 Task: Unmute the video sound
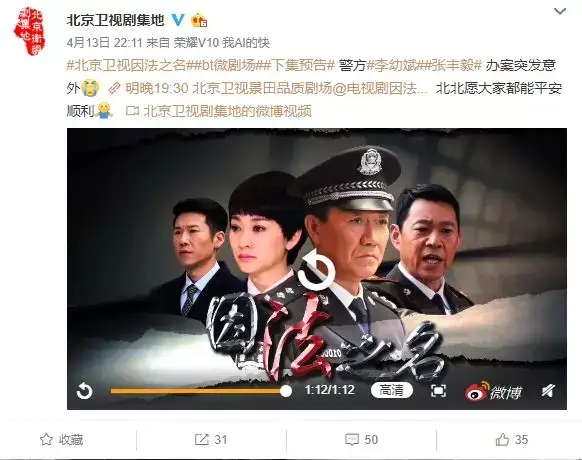[548, 391]
